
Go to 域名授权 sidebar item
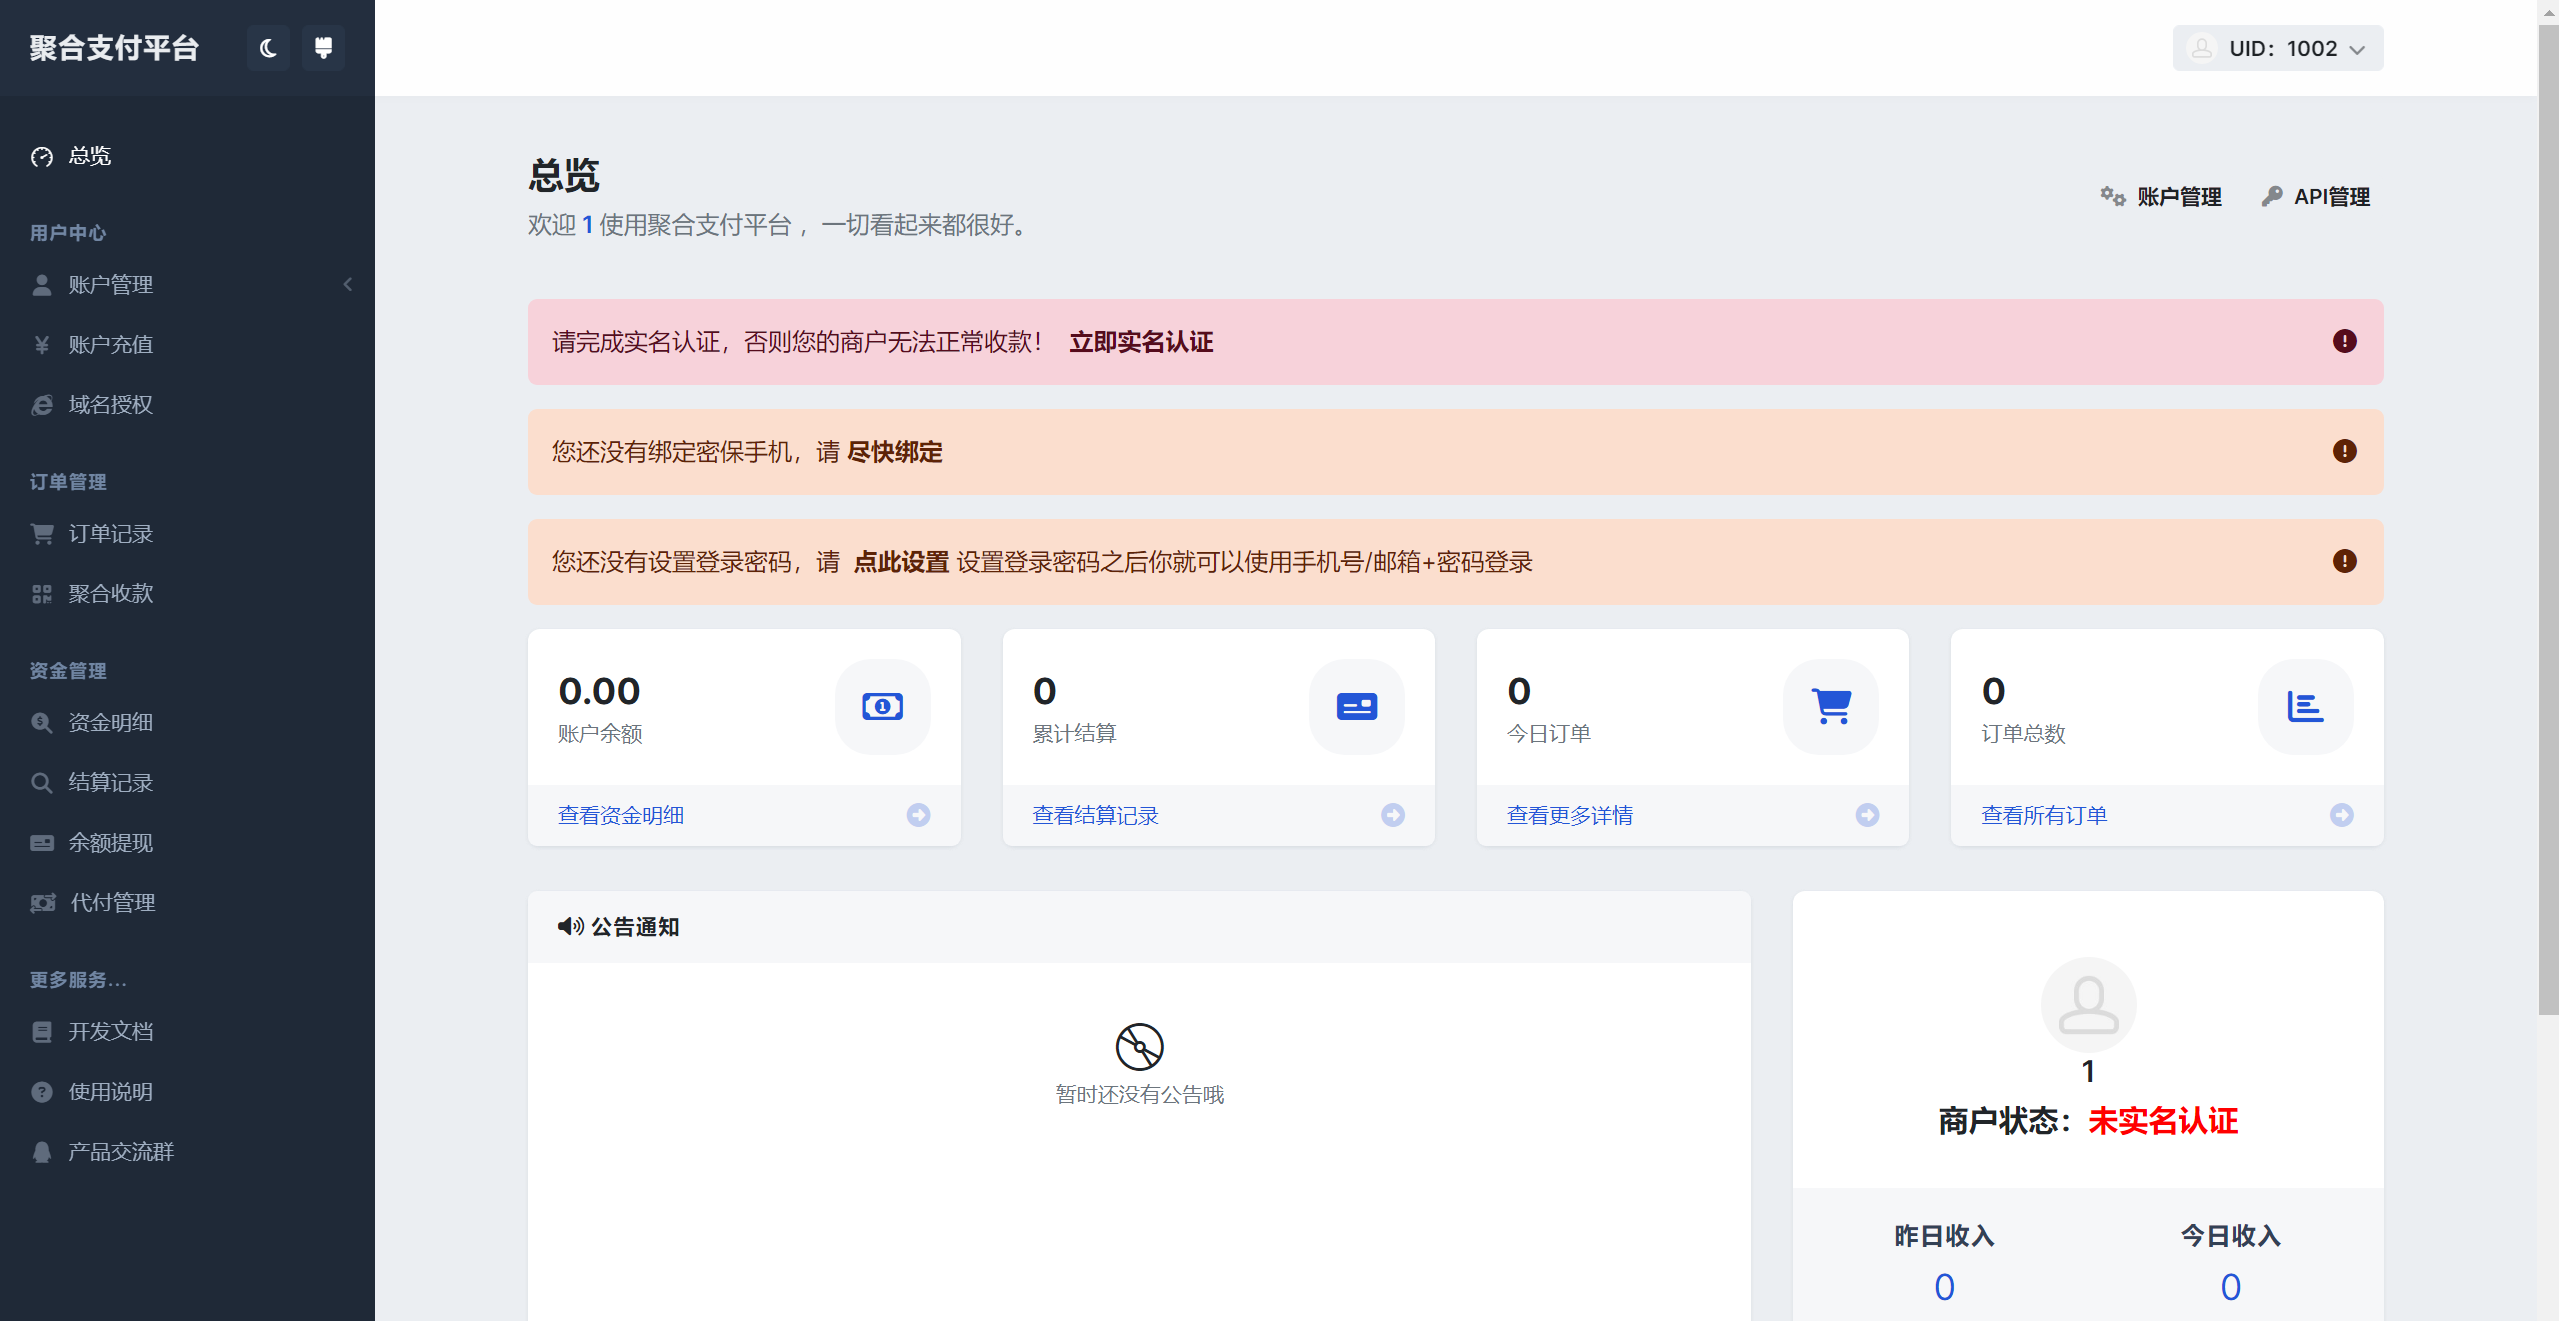pos(110,405)
